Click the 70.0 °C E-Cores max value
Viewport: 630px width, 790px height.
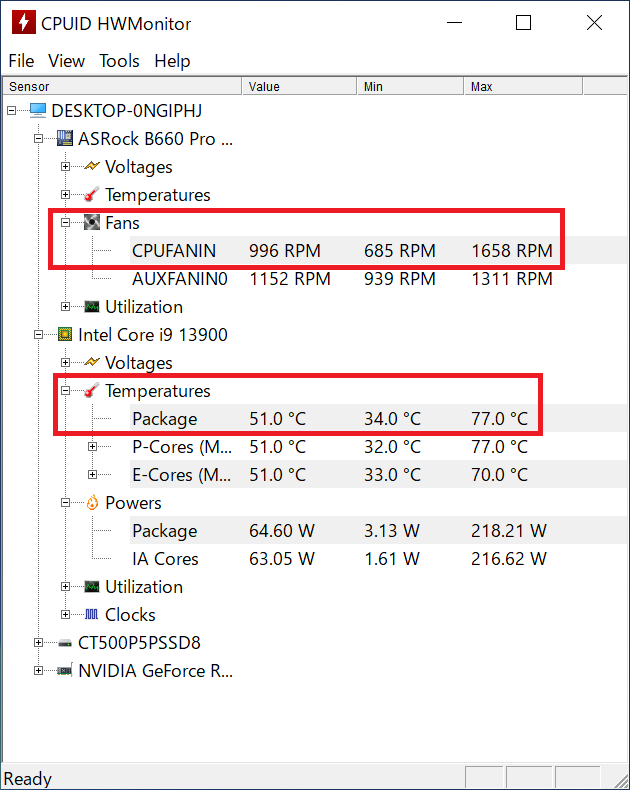tap(499, 475)
